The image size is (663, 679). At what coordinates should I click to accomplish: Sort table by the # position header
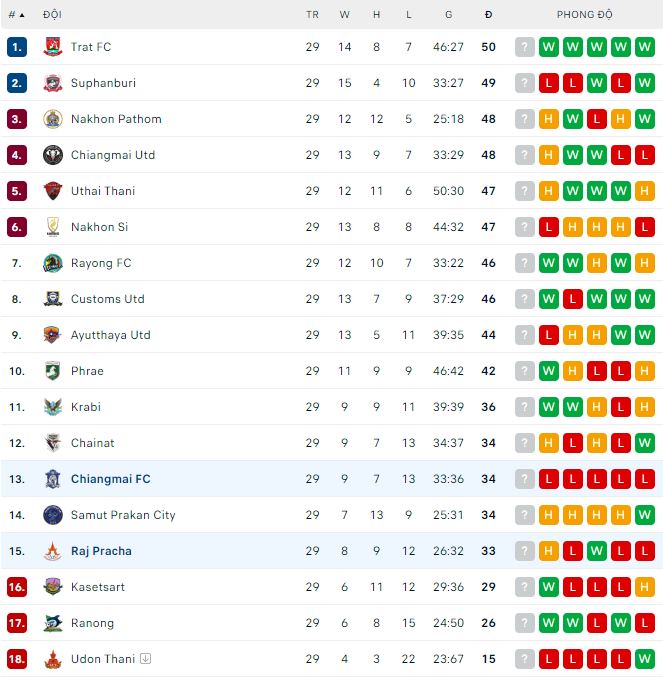click(15, 15)
